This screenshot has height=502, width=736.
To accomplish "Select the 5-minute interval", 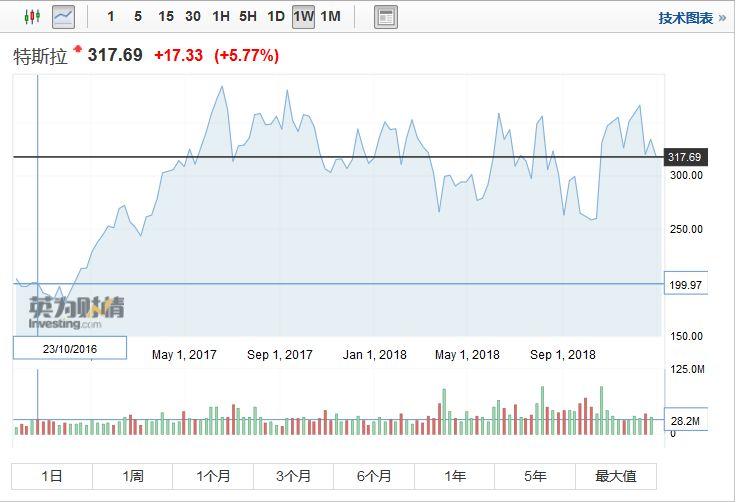I will (x=137, y=17).
